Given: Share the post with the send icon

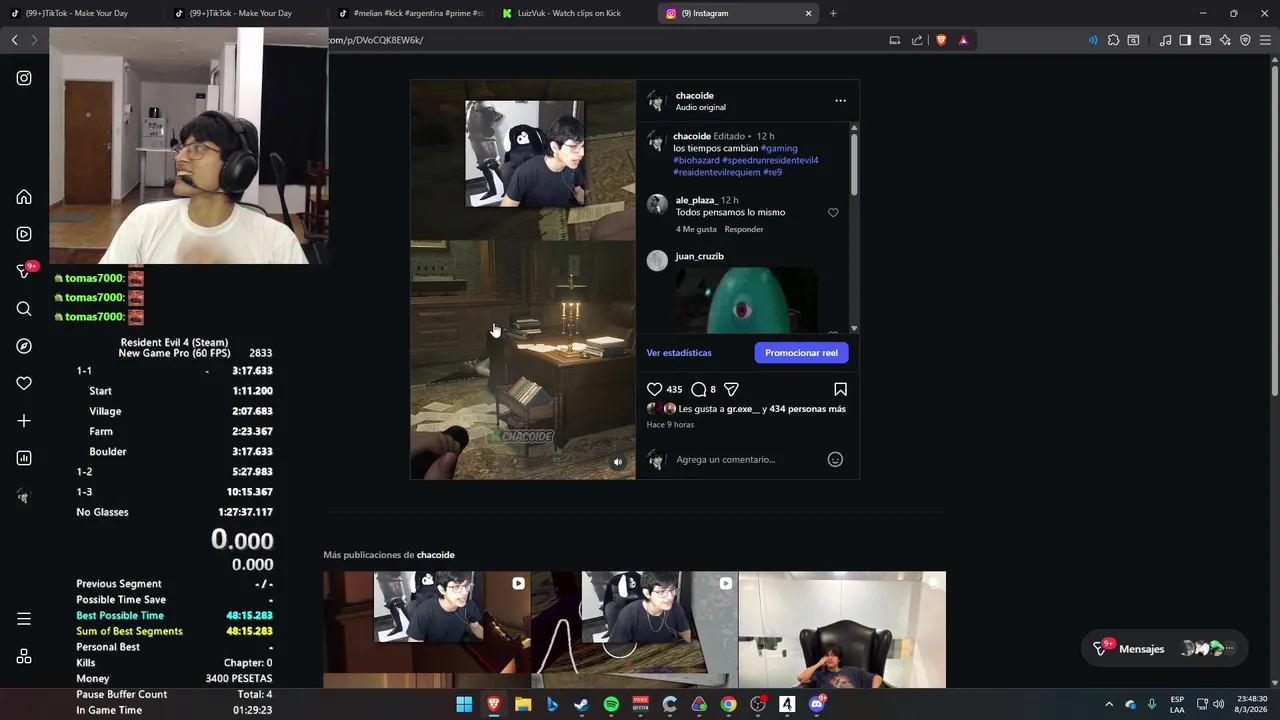Looking at the screenshot, I should [x=731, y=389].
